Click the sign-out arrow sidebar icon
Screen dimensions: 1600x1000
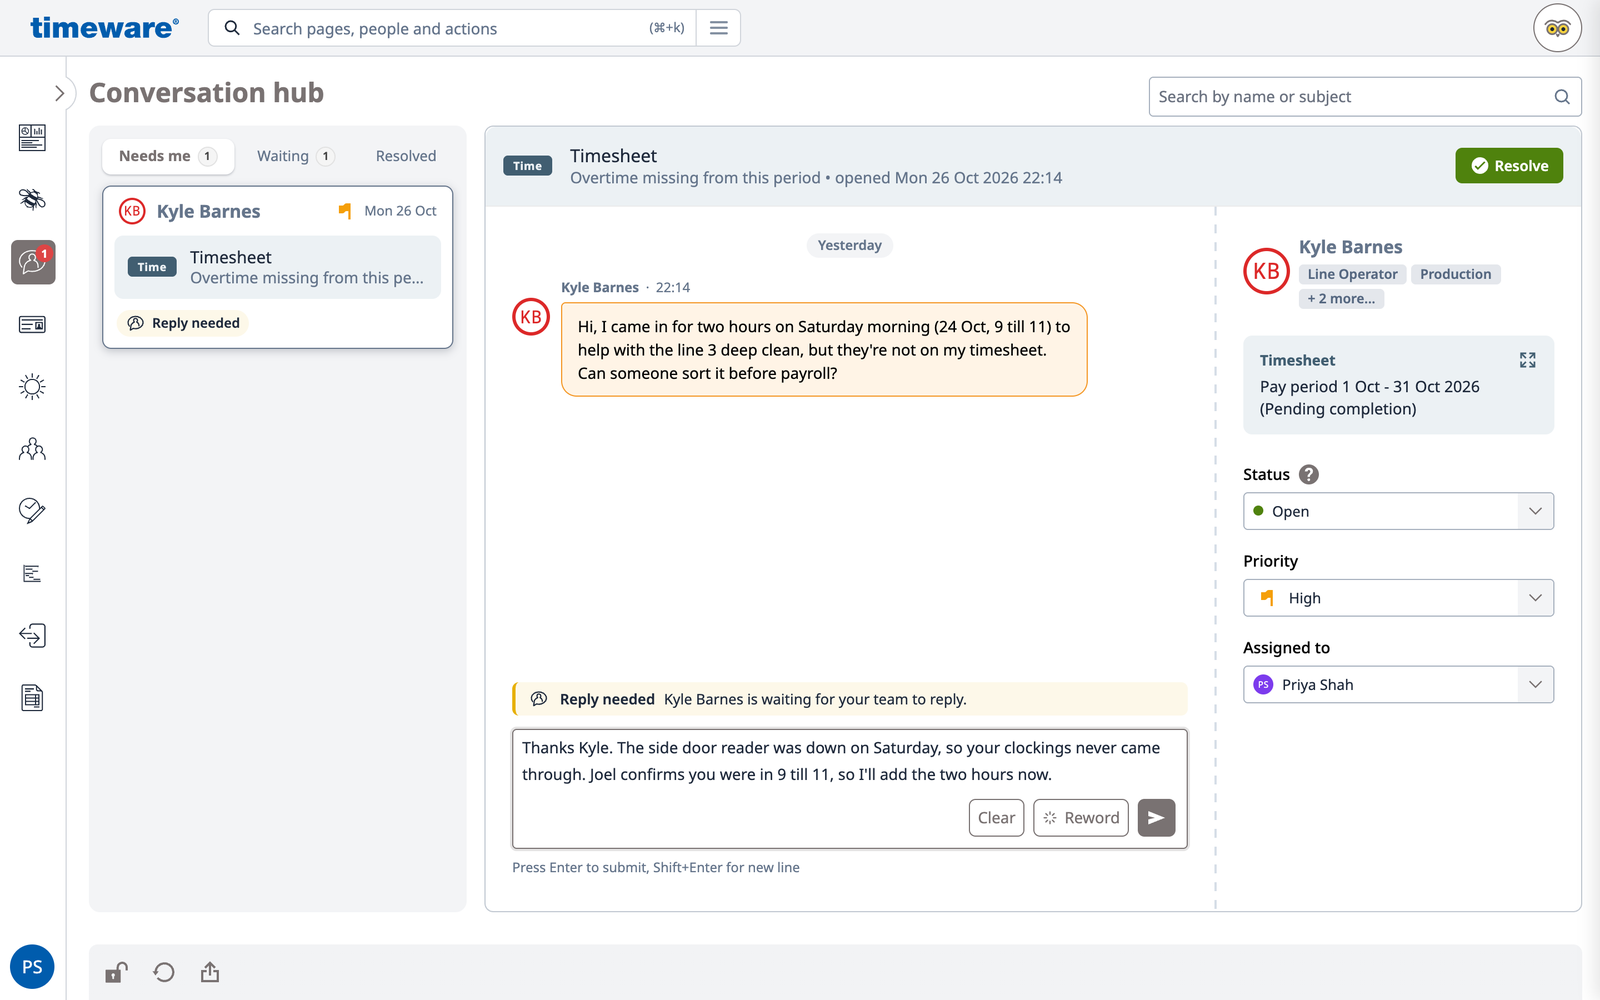(x=32, y=636)
